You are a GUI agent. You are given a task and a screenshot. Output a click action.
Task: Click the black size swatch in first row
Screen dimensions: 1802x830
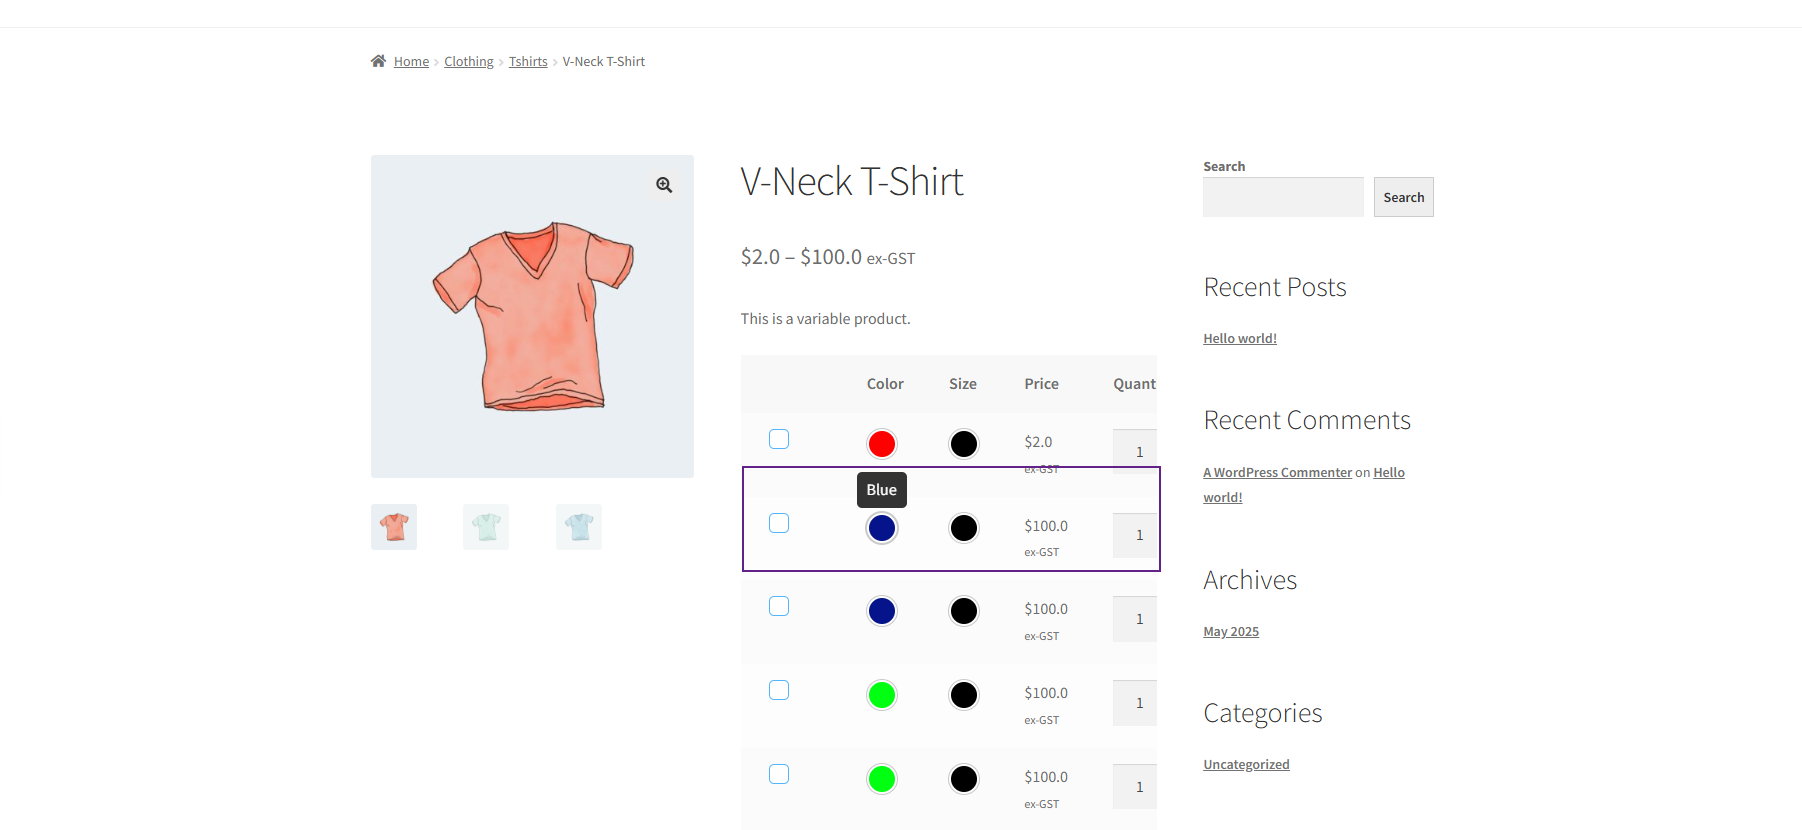[x=963, y=444]
